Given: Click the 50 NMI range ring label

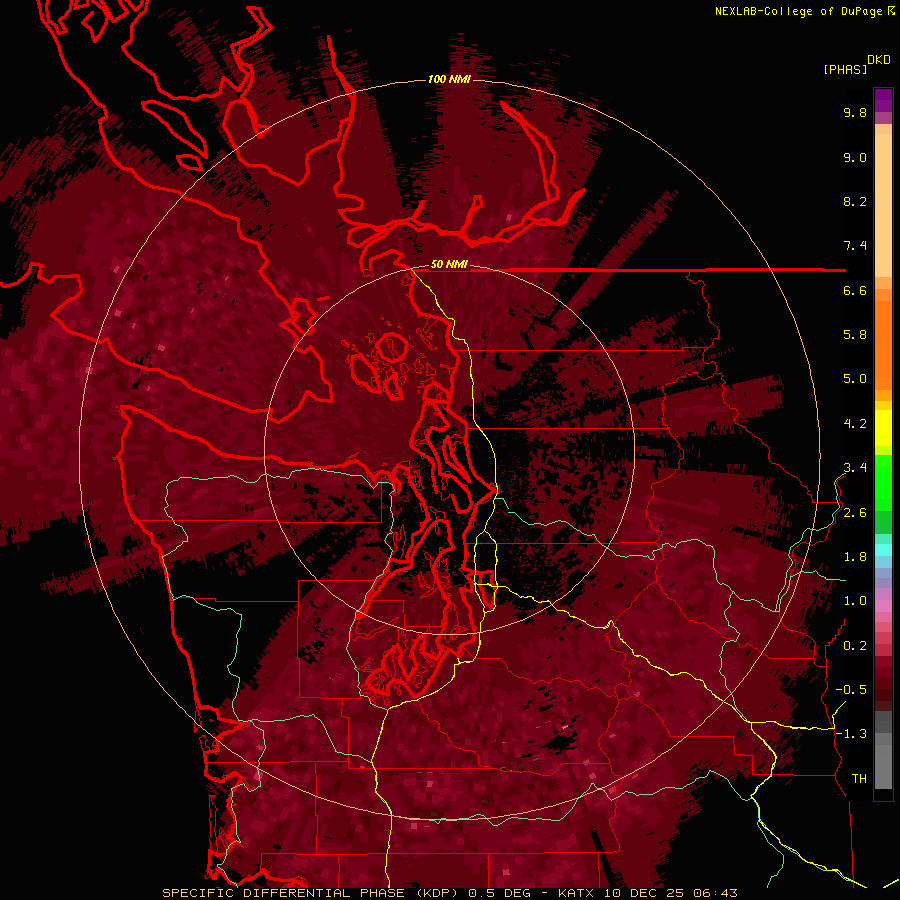Looking at the screenshot, I should pyautogui.click(x=449, y=264).
